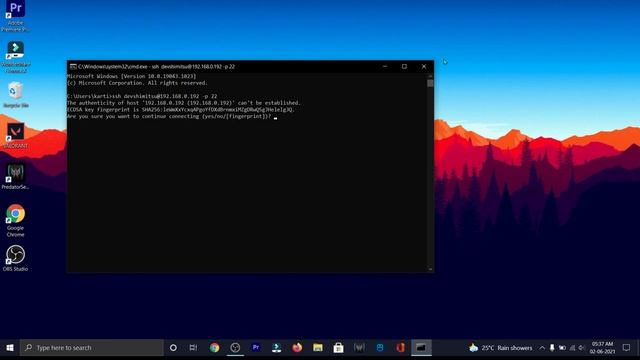Launch Filmora from the taskbar
Viewport: 640px width, 360px height.
click(276, 348)
